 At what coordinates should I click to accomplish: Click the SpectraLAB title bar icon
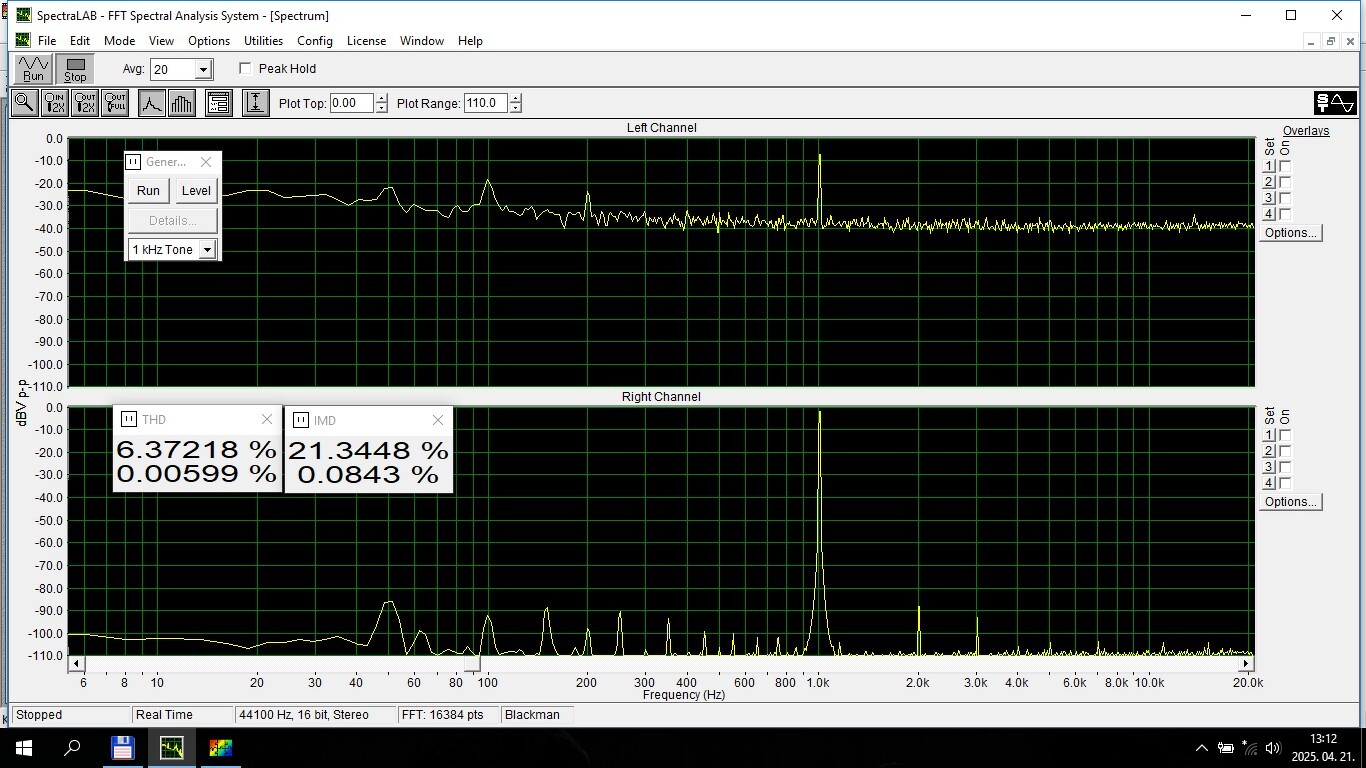(23, 15)
